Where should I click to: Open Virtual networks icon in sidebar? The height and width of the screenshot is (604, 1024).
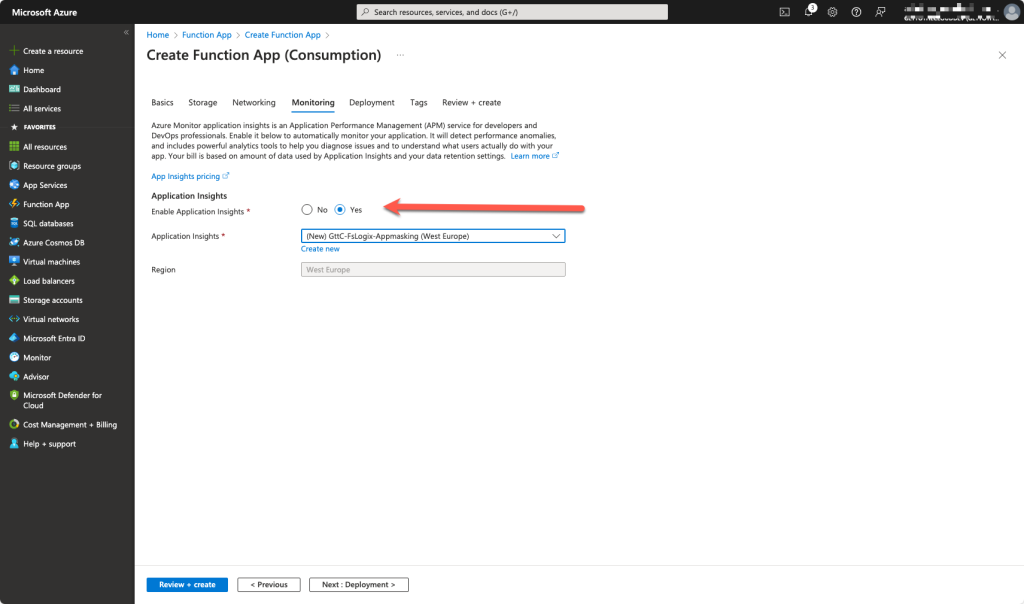(x=14, y=319)
